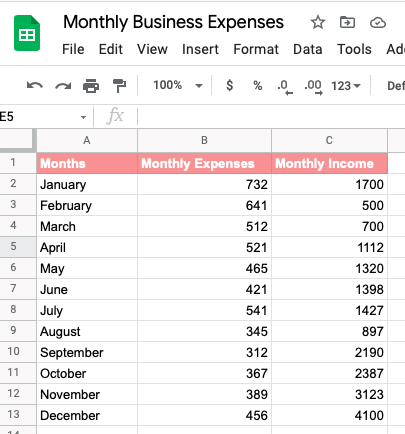The width and height of the screenshot is (405, 434).
Task: Select the March cell
Action: click(87, 226)
